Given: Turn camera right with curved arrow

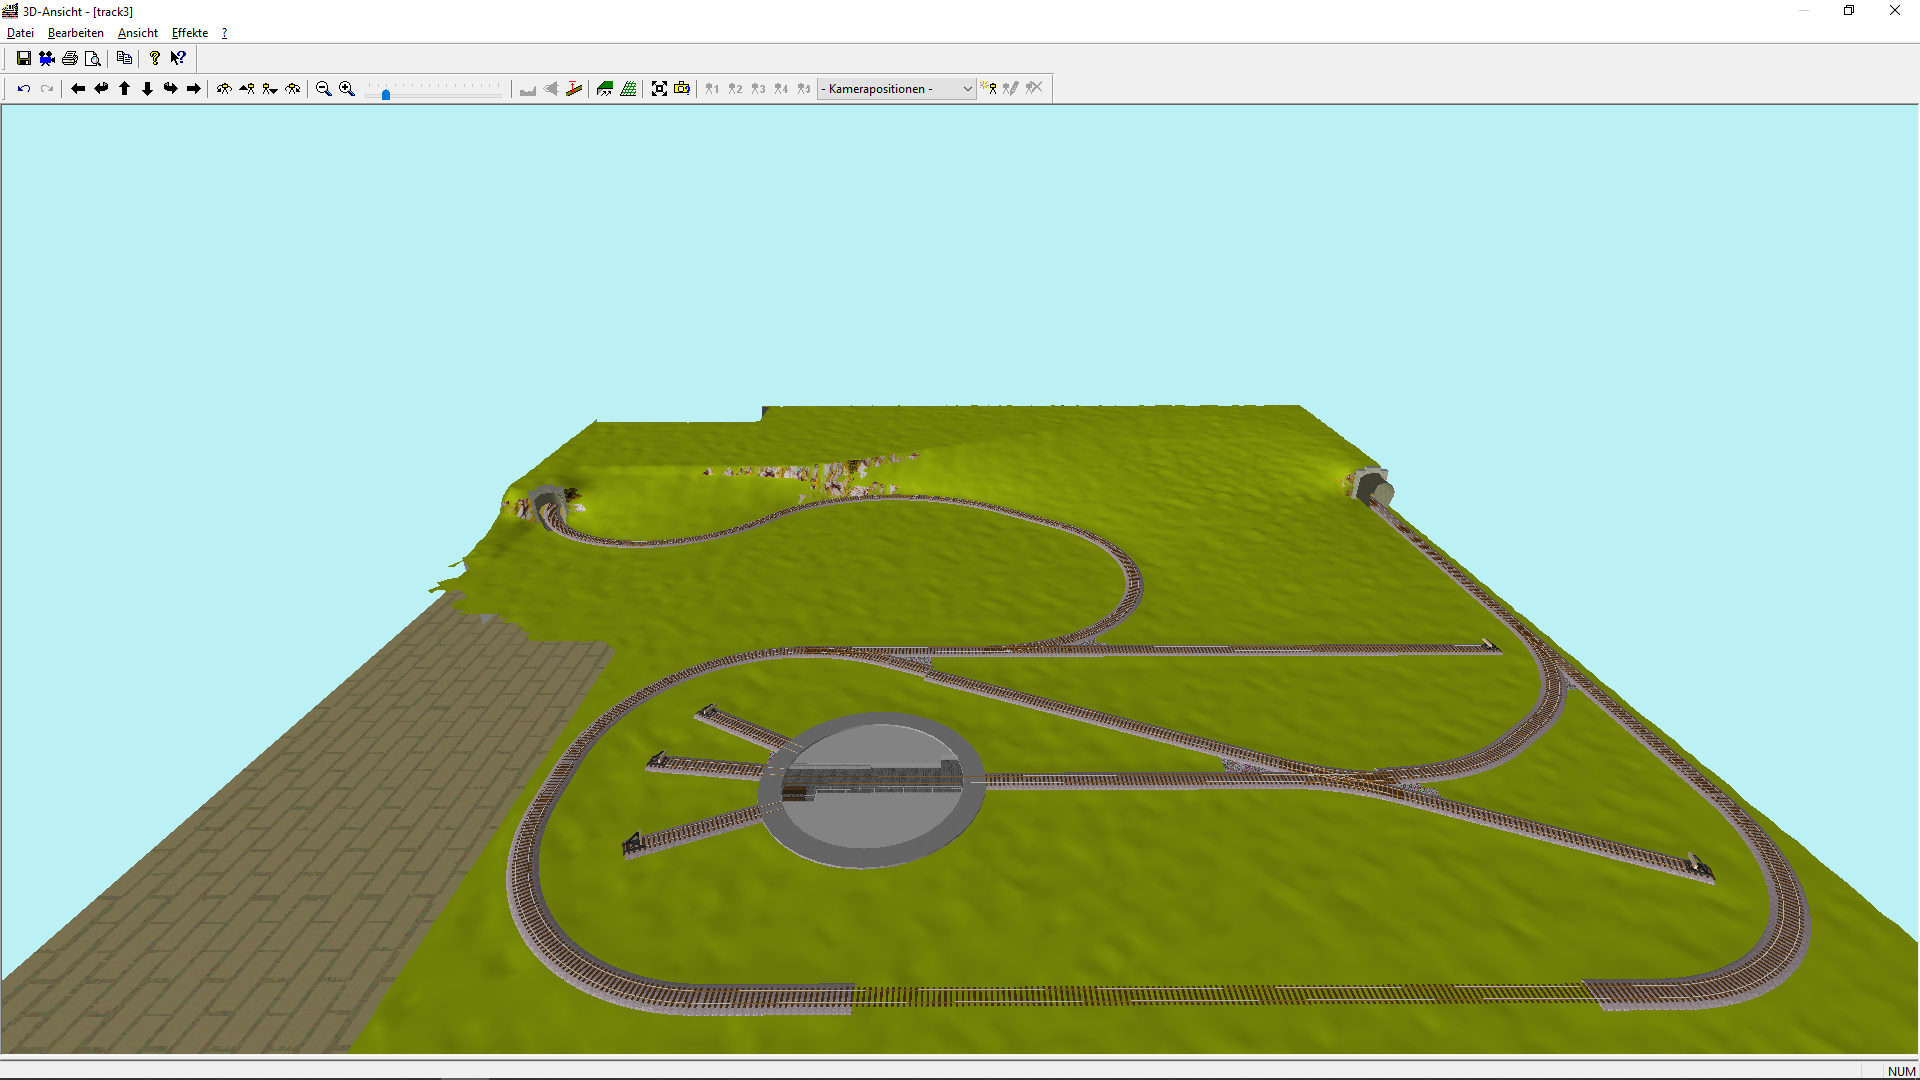Looking at the screenshot, I should point(170,89).
